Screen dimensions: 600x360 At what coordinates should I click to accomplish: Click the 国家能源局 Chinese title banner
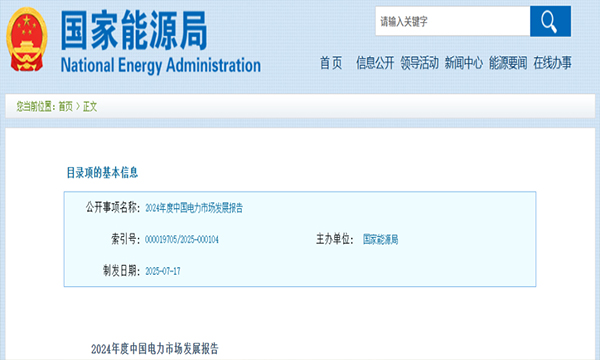pos(134,30)
